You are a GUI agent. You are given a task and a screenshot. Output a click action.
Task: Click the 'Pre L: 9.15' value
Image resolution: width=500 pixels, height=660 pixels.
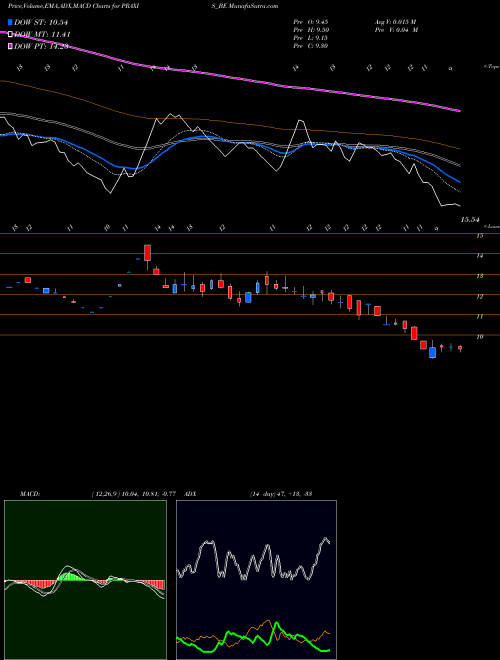tap(311, 38)
